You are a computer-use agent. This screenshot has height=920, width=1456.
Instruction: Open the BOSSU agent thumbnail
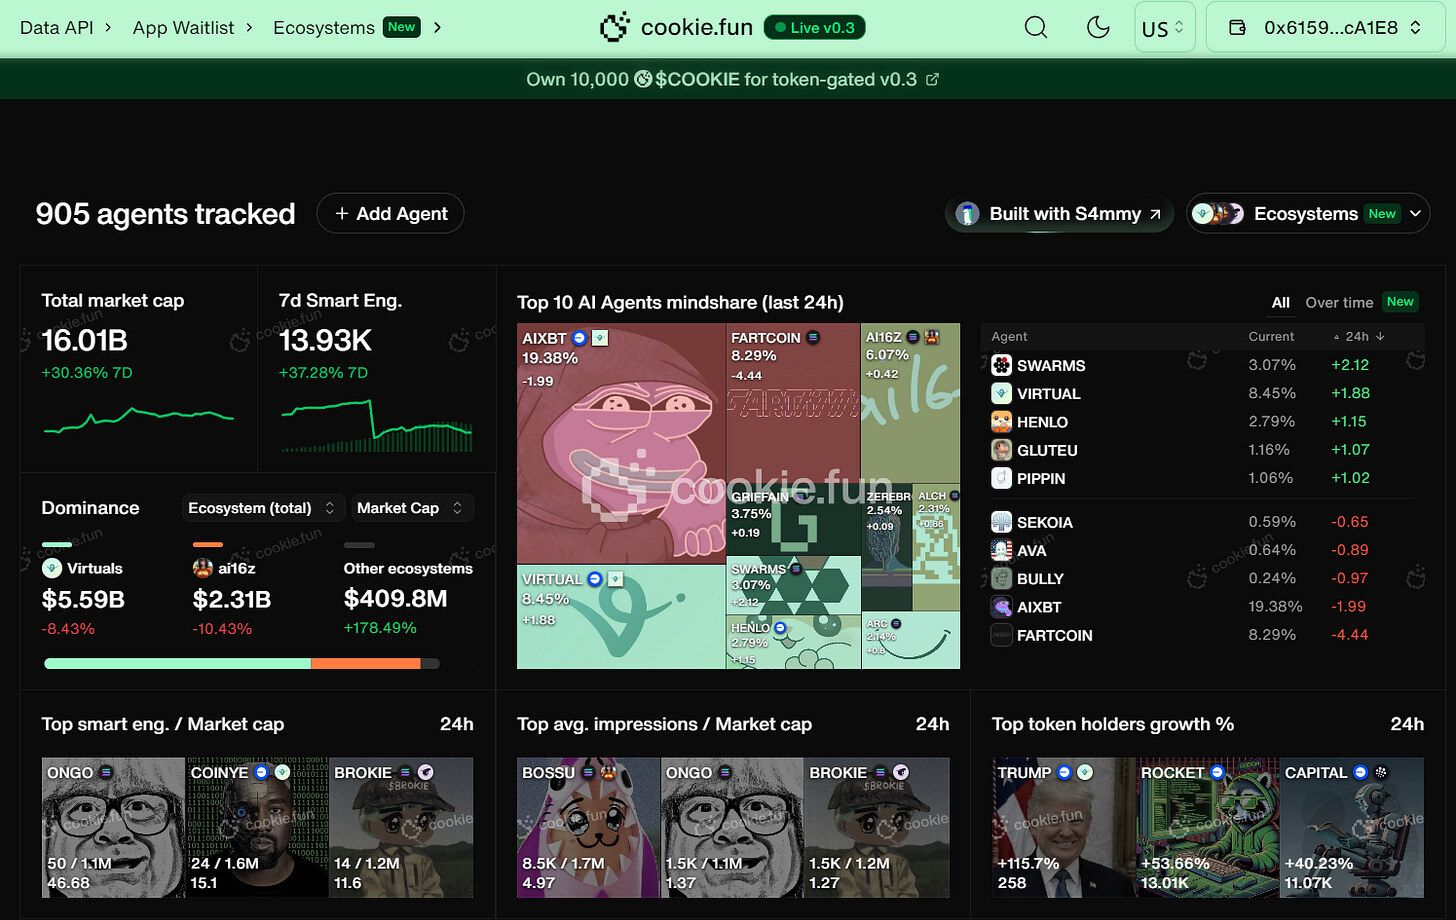click(589, 827)
